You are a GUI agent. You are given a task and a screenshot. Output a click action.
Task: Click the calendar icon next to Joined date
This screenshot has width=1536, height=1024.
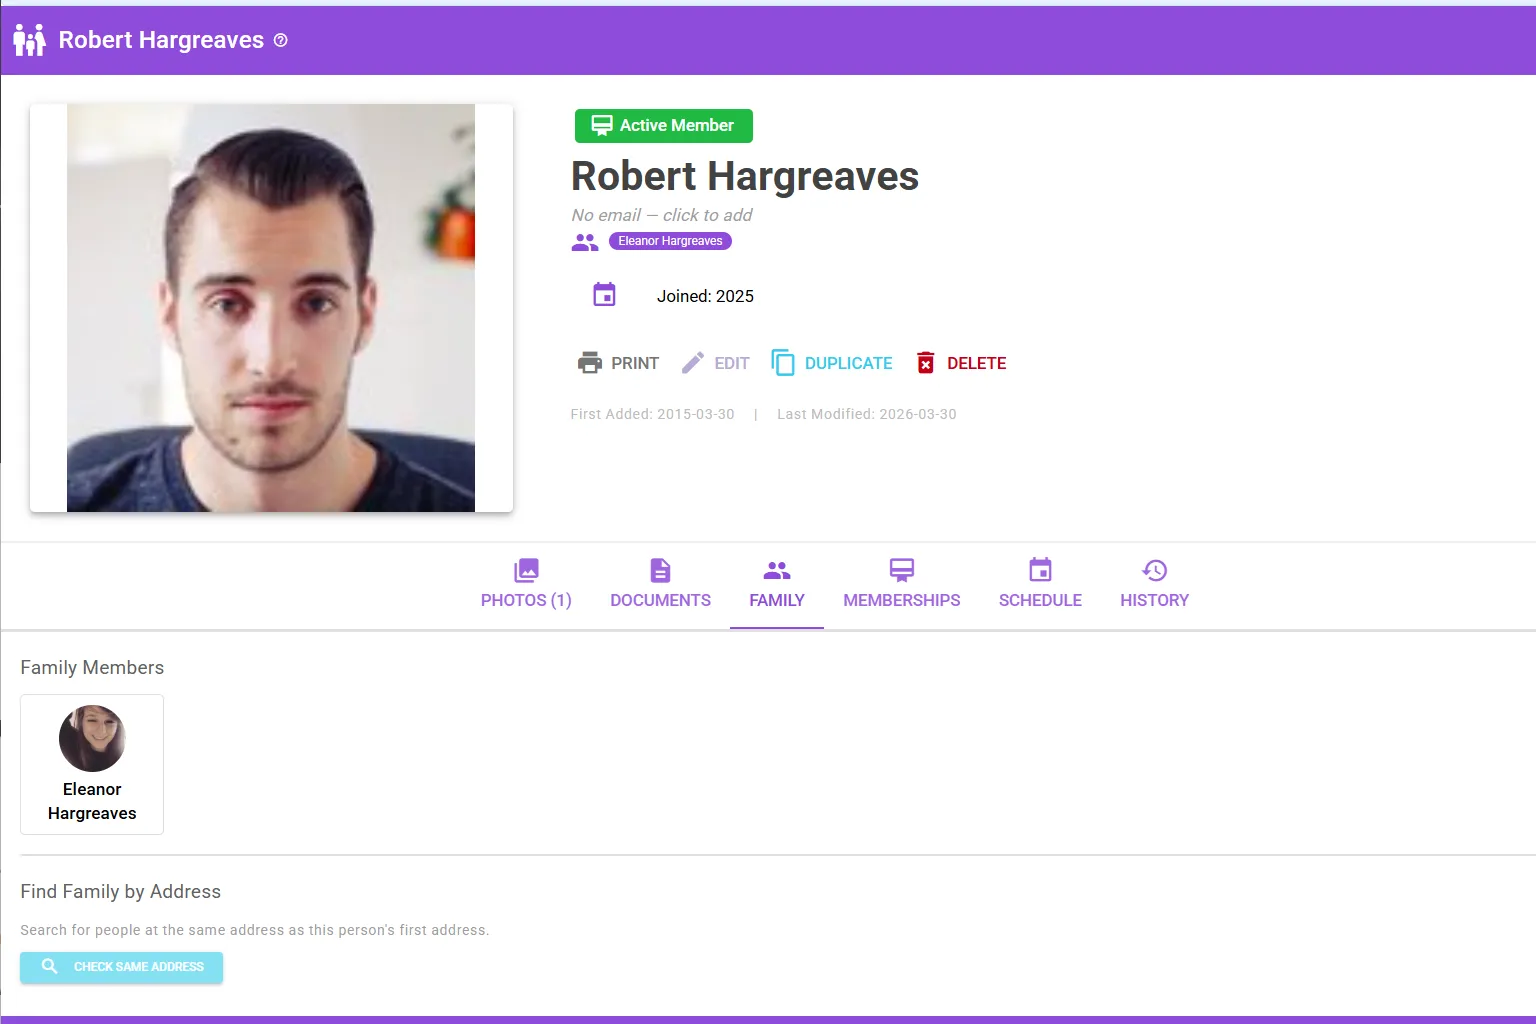click(x=603, y=293)
